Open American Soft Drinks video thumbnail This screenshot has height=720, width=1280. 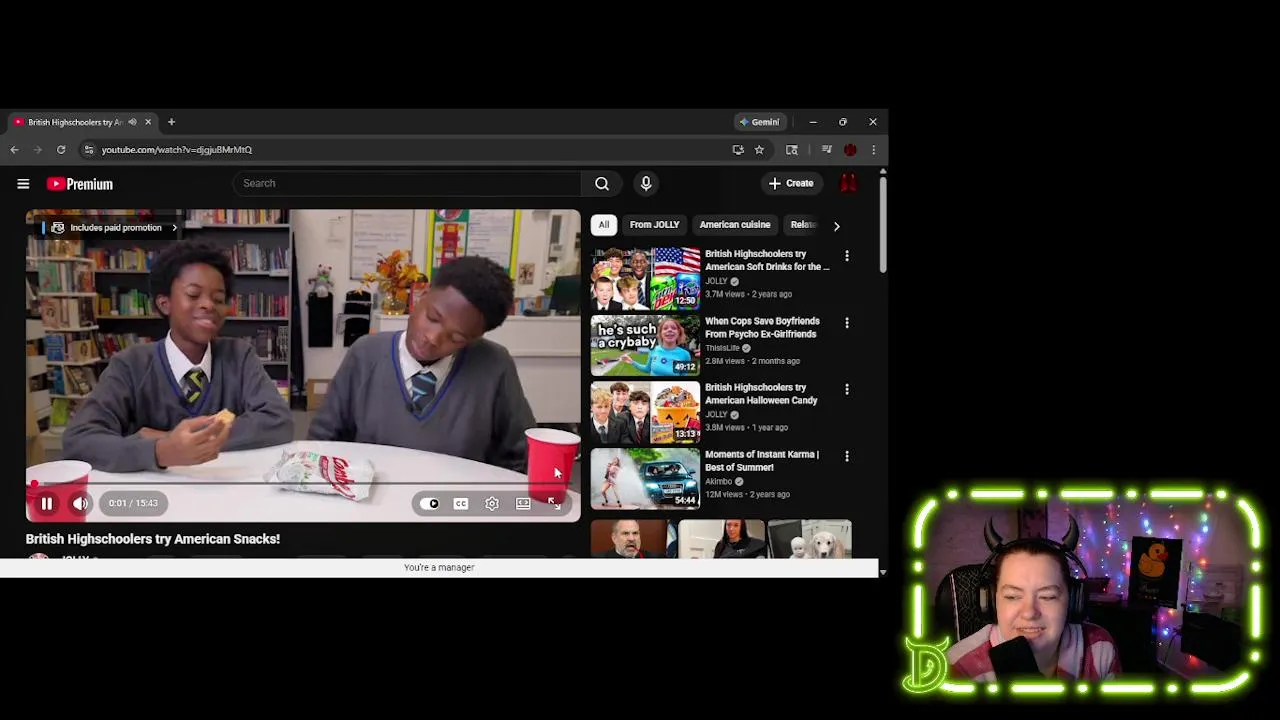[645, 278]
